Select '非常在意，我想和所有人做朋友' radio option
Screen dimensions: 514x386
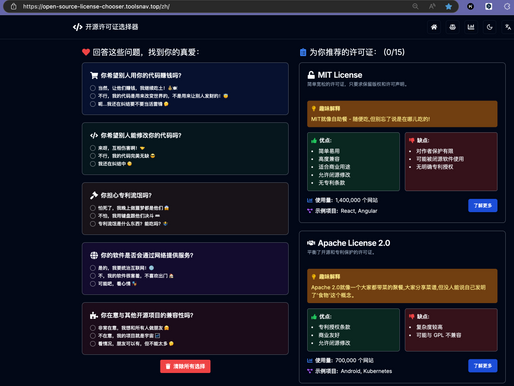click(x=93, y=328)
